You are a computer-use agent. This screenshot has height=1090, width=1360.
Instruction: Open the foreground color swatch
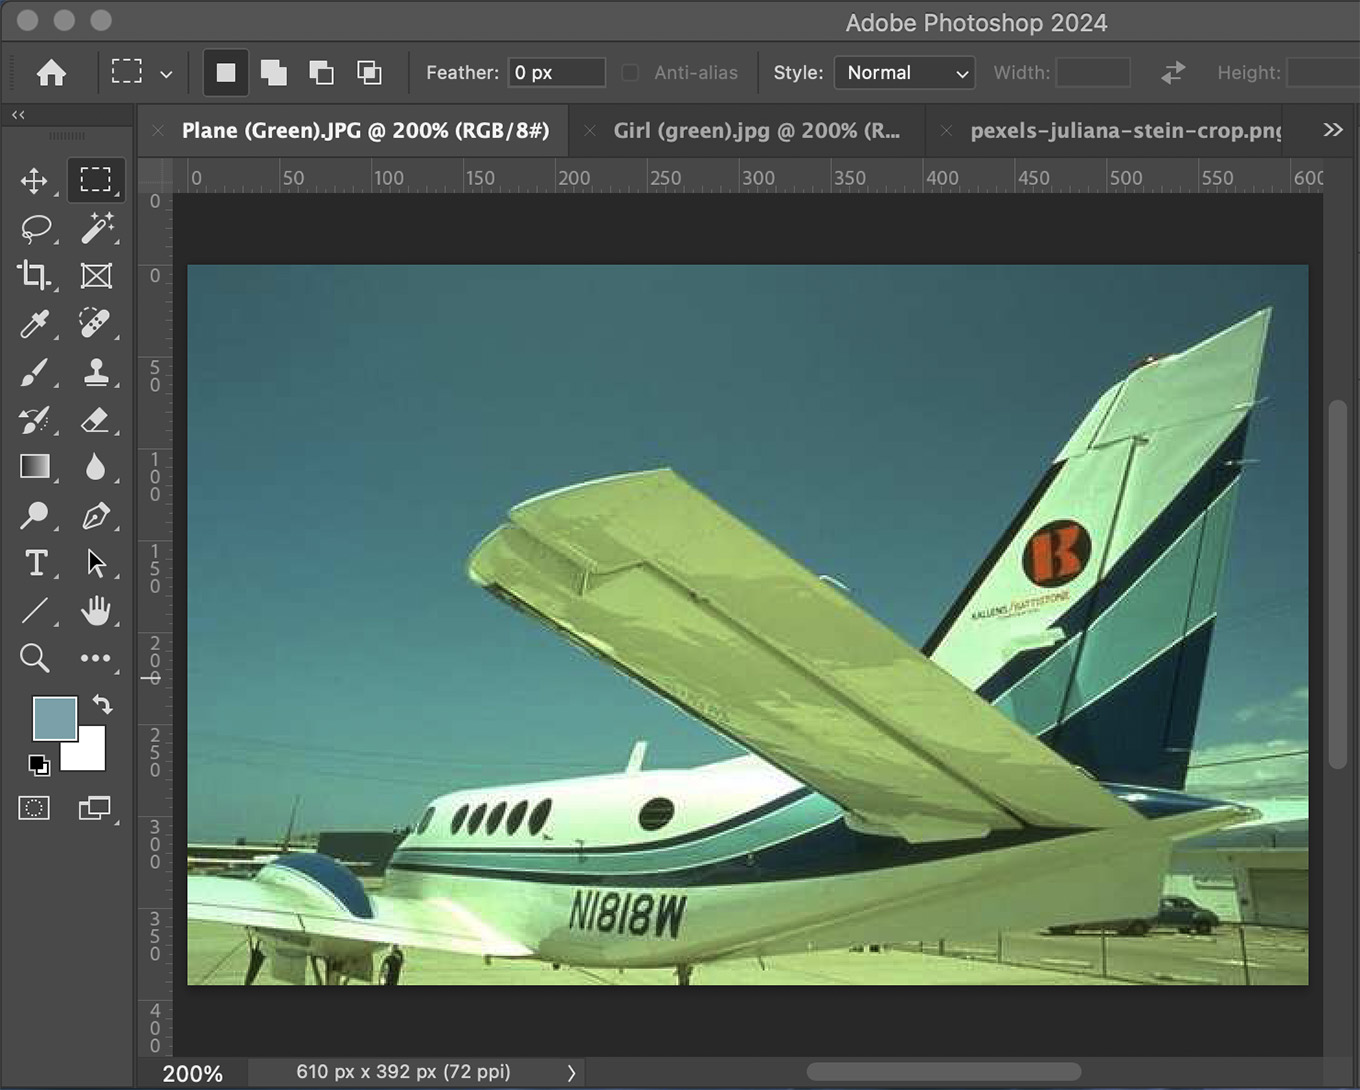[52, 716]
